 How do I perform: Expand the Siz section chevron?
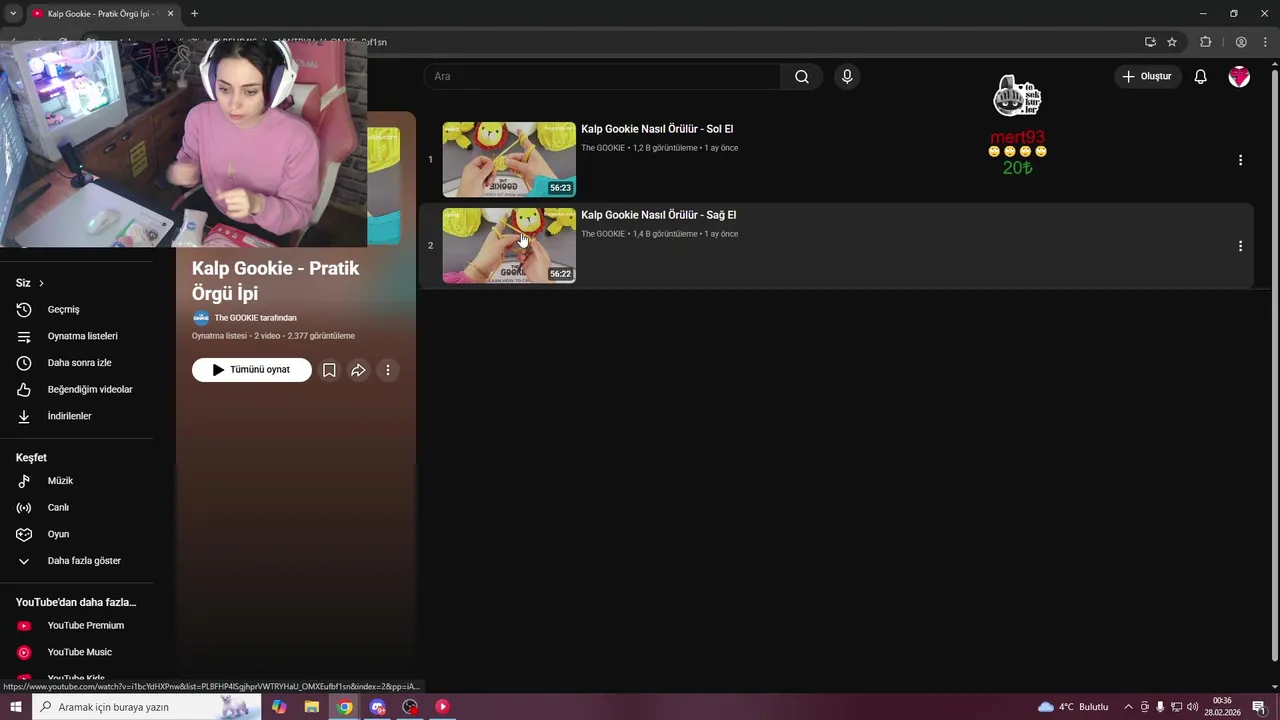click(x=41, y=283)
